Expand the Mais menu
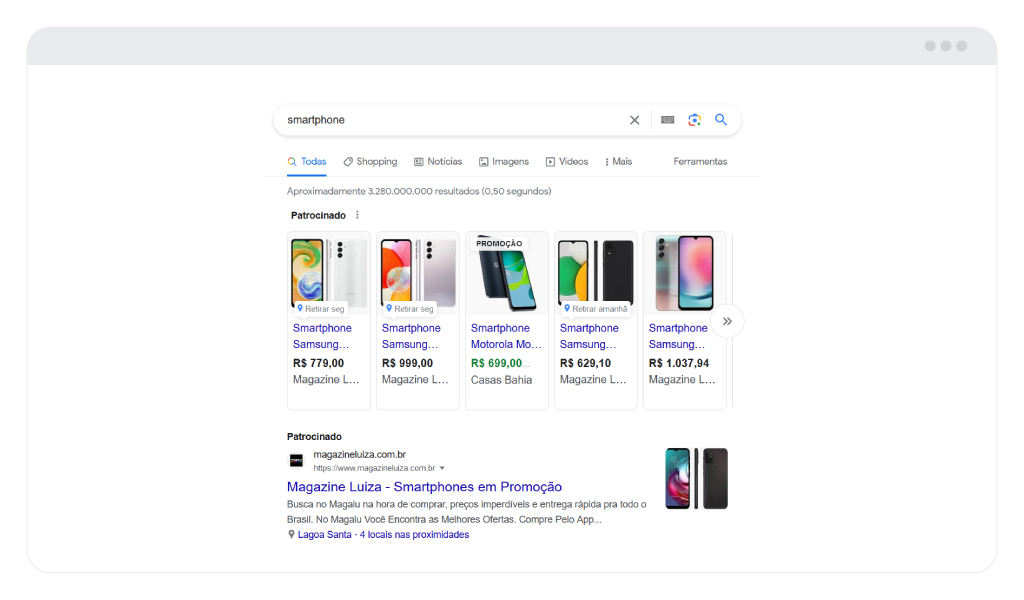The height and width of the screenshot is (600, 1024). [x=618, y=161]
